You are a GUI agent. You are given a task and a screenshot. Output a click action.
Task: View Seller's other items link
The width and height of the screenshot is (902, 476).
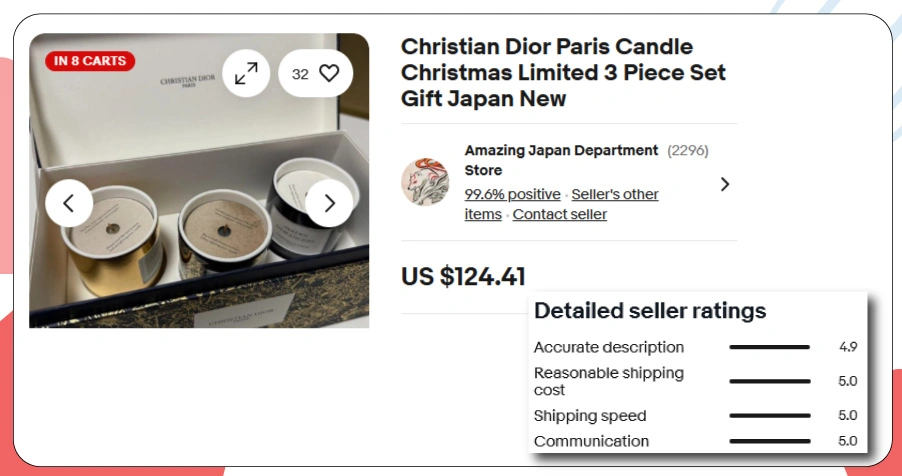tap(614, 194)
